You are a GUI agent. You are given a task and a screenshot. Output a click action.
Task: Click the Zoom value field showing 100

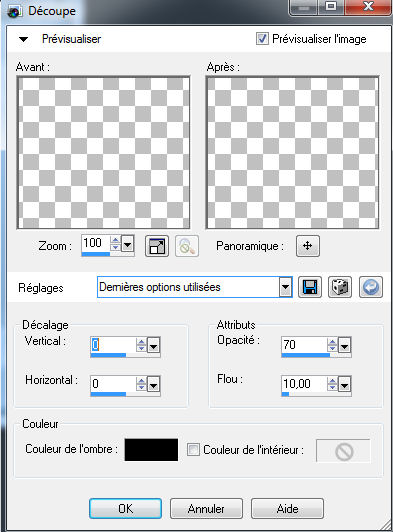96,243
